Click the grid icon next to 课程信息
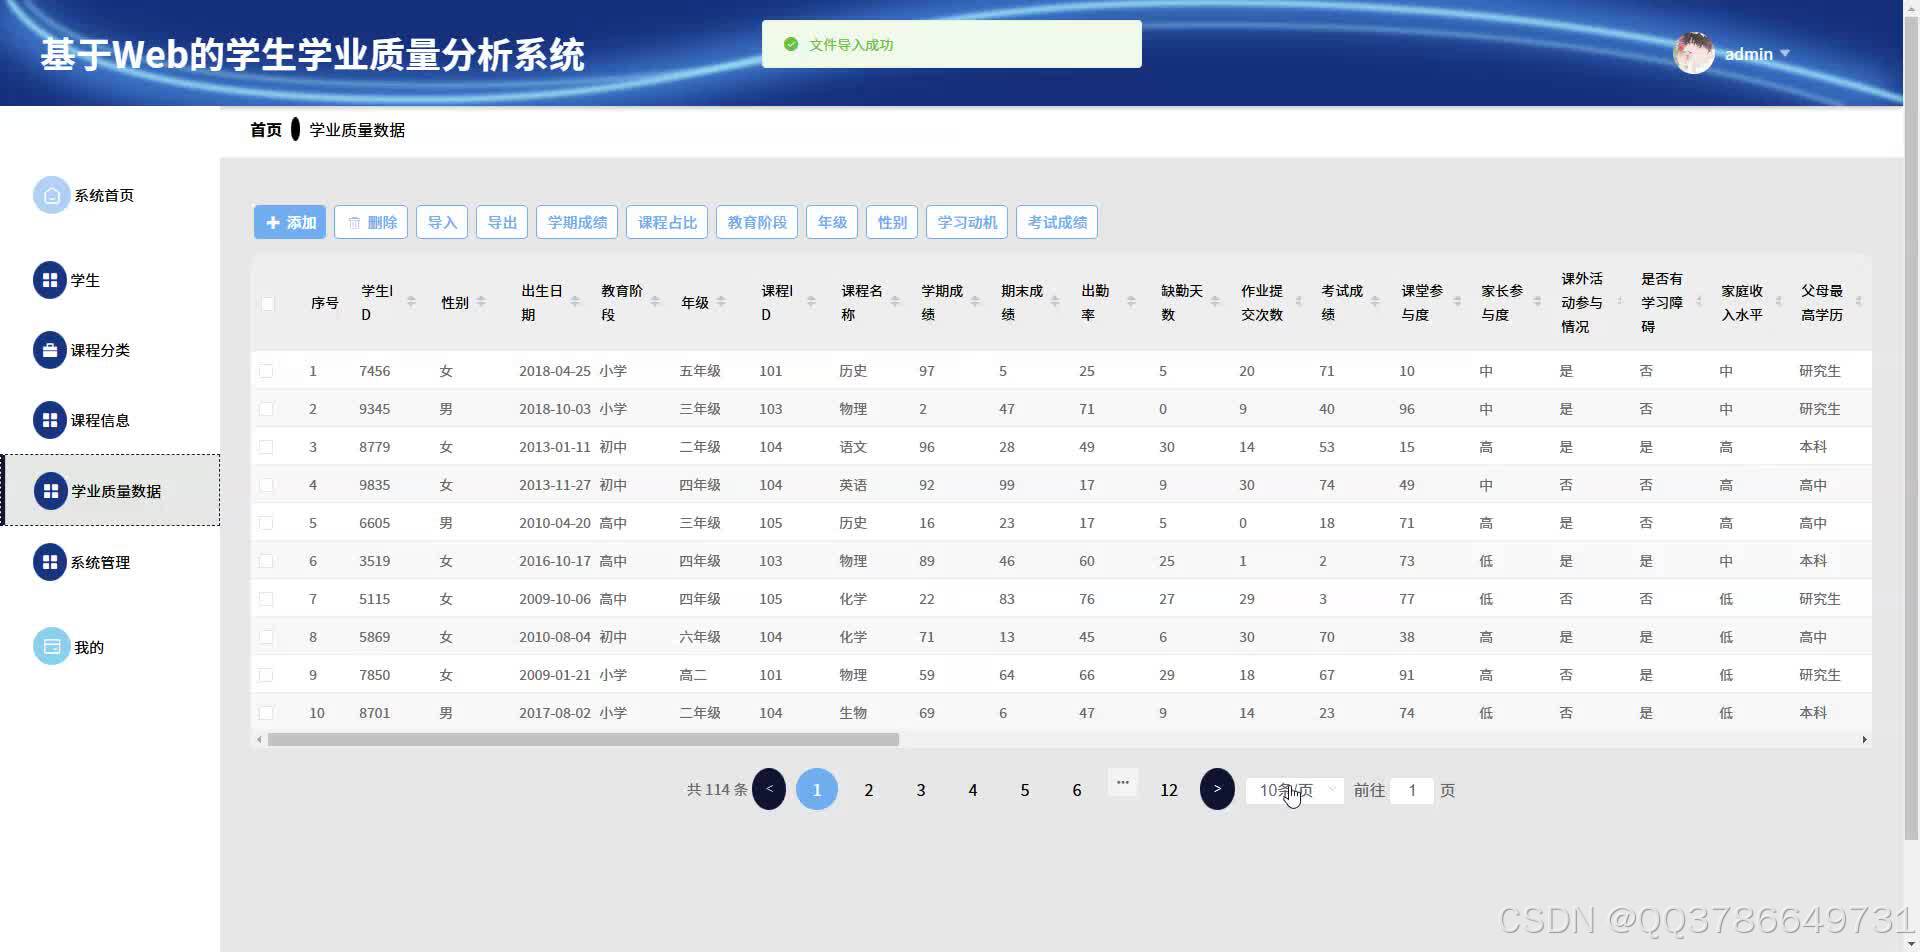 50,420
